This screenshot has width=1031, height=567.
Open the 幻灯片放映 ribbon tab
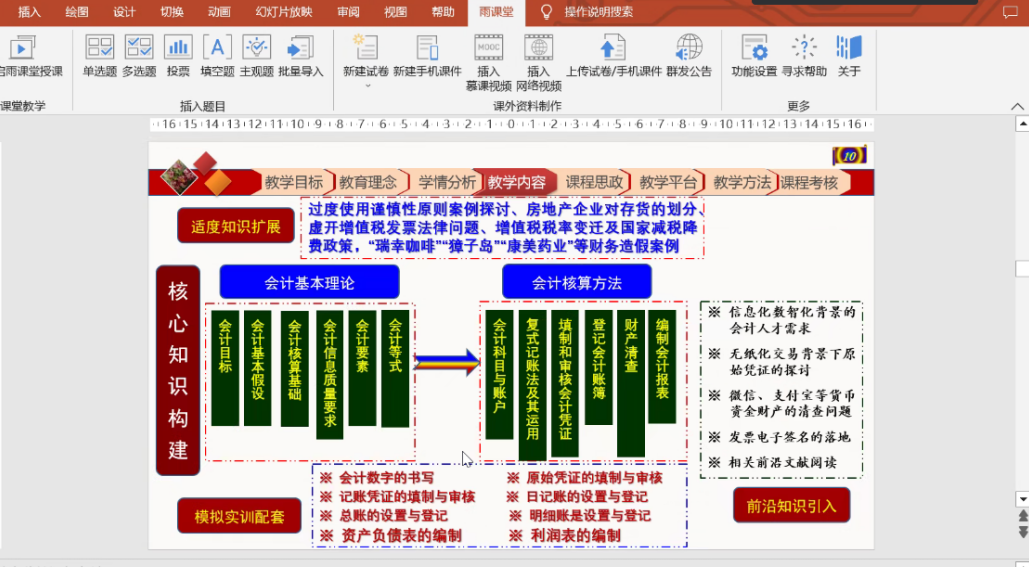[x=283, y=12]
